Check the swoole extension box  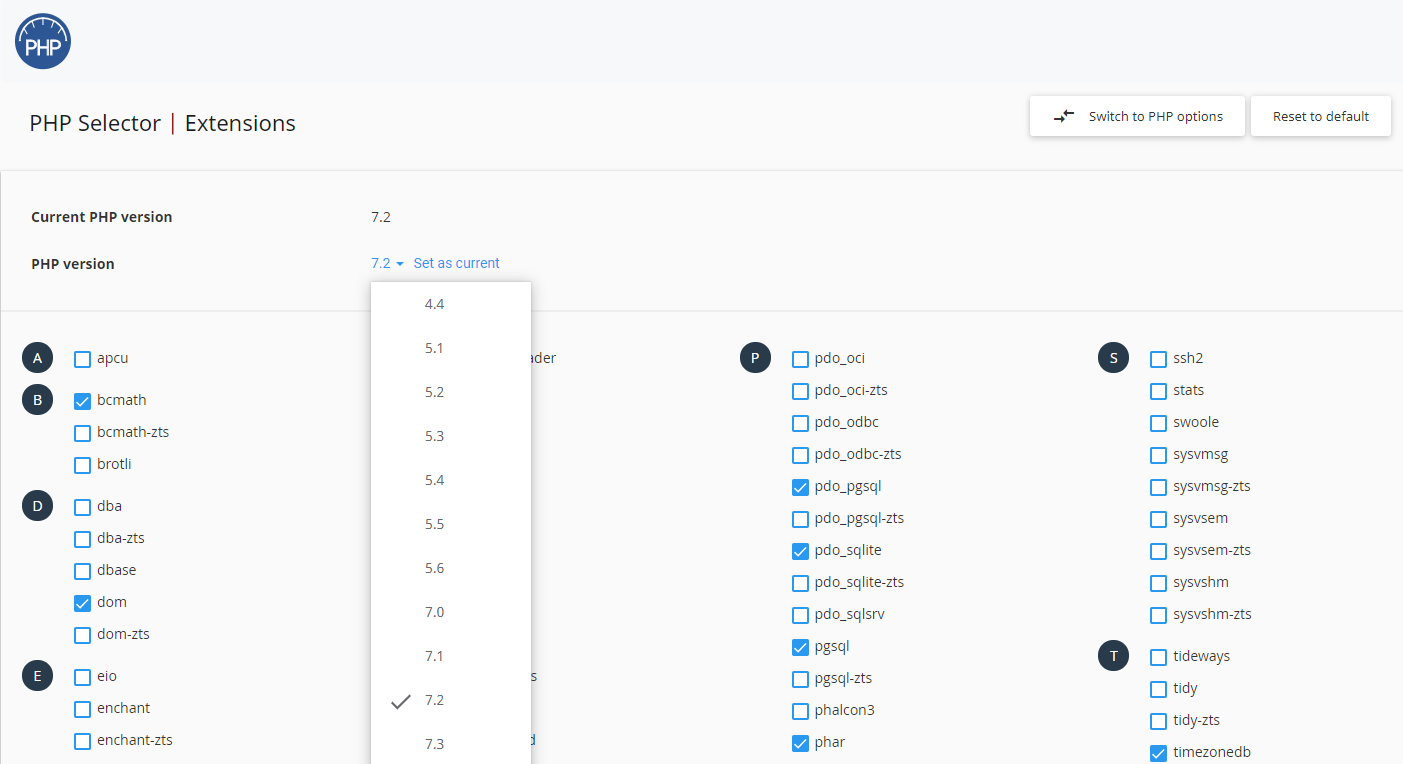click(x=1158, y=423)
